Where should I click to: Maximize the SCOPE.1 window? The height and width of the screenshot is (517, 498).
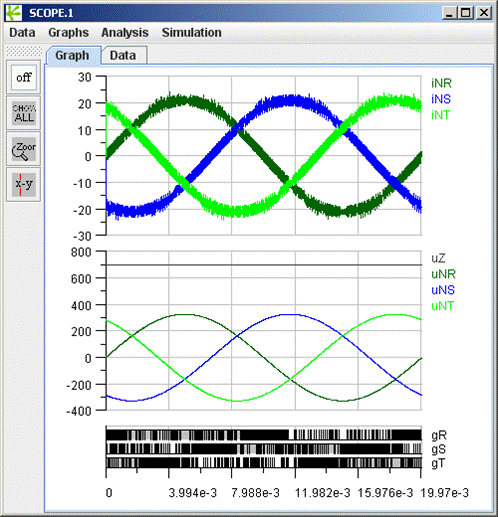coord(466,13)
